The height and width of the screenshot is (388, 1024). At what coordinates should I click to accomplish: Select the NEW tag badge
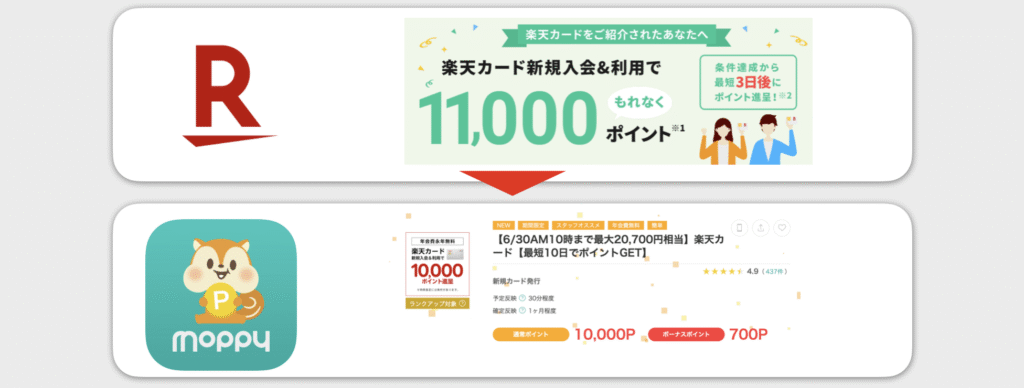tap(504, 225)
